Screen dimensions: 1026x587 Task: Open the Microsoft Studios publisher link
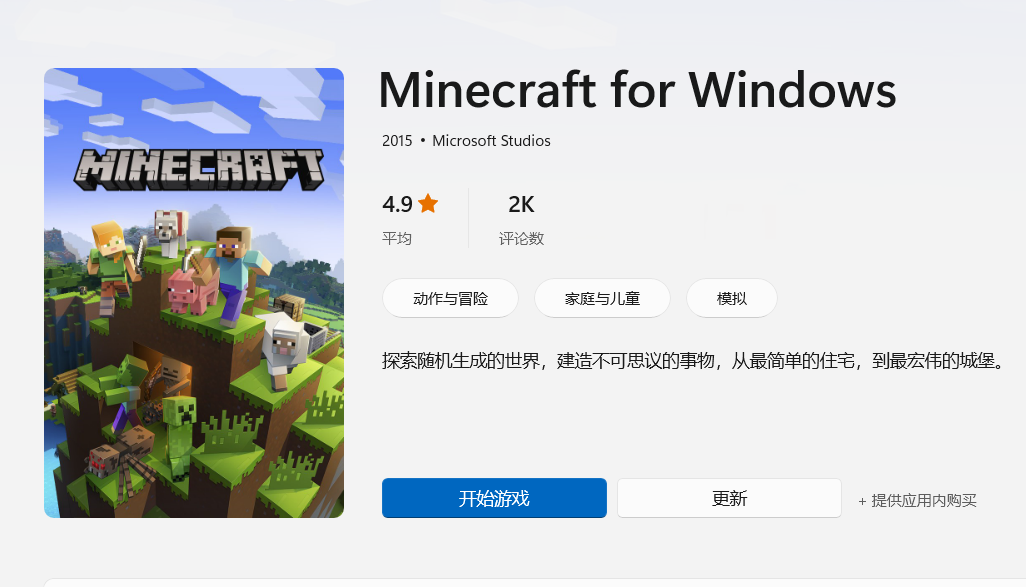491,141
